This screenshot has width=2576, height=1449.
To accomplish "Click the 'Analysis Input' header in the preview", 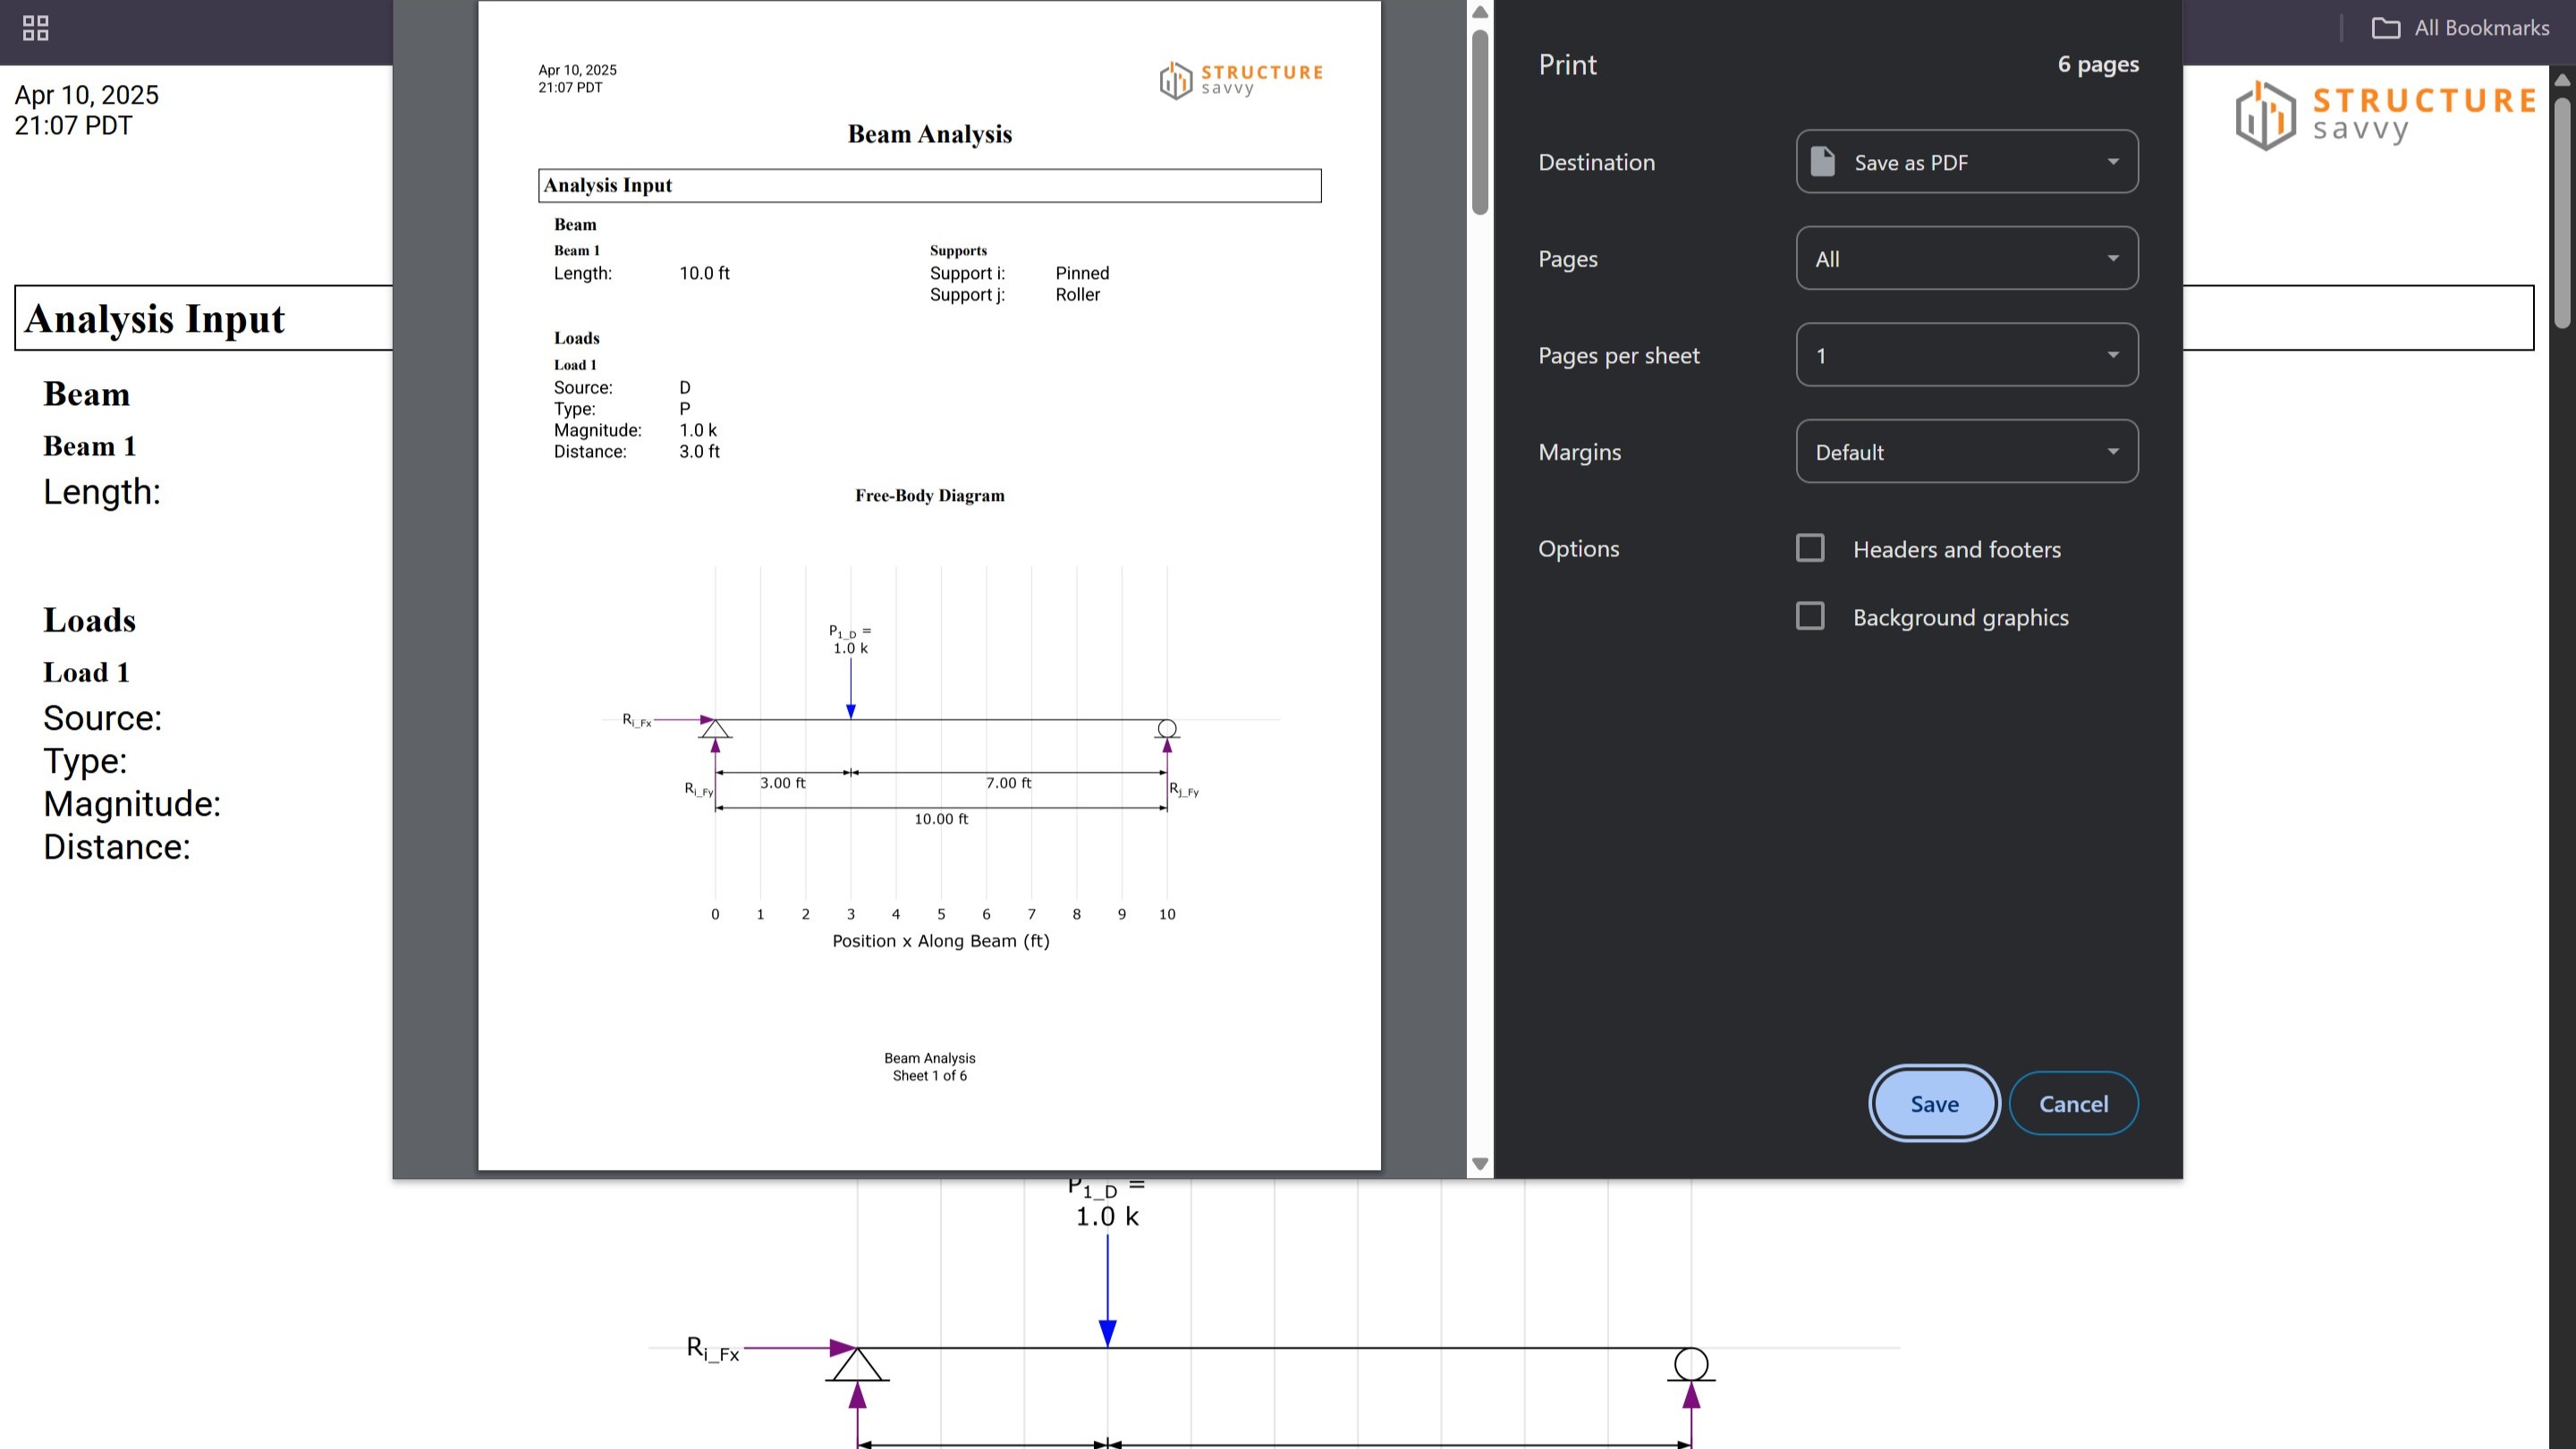I will coord(607,185).
